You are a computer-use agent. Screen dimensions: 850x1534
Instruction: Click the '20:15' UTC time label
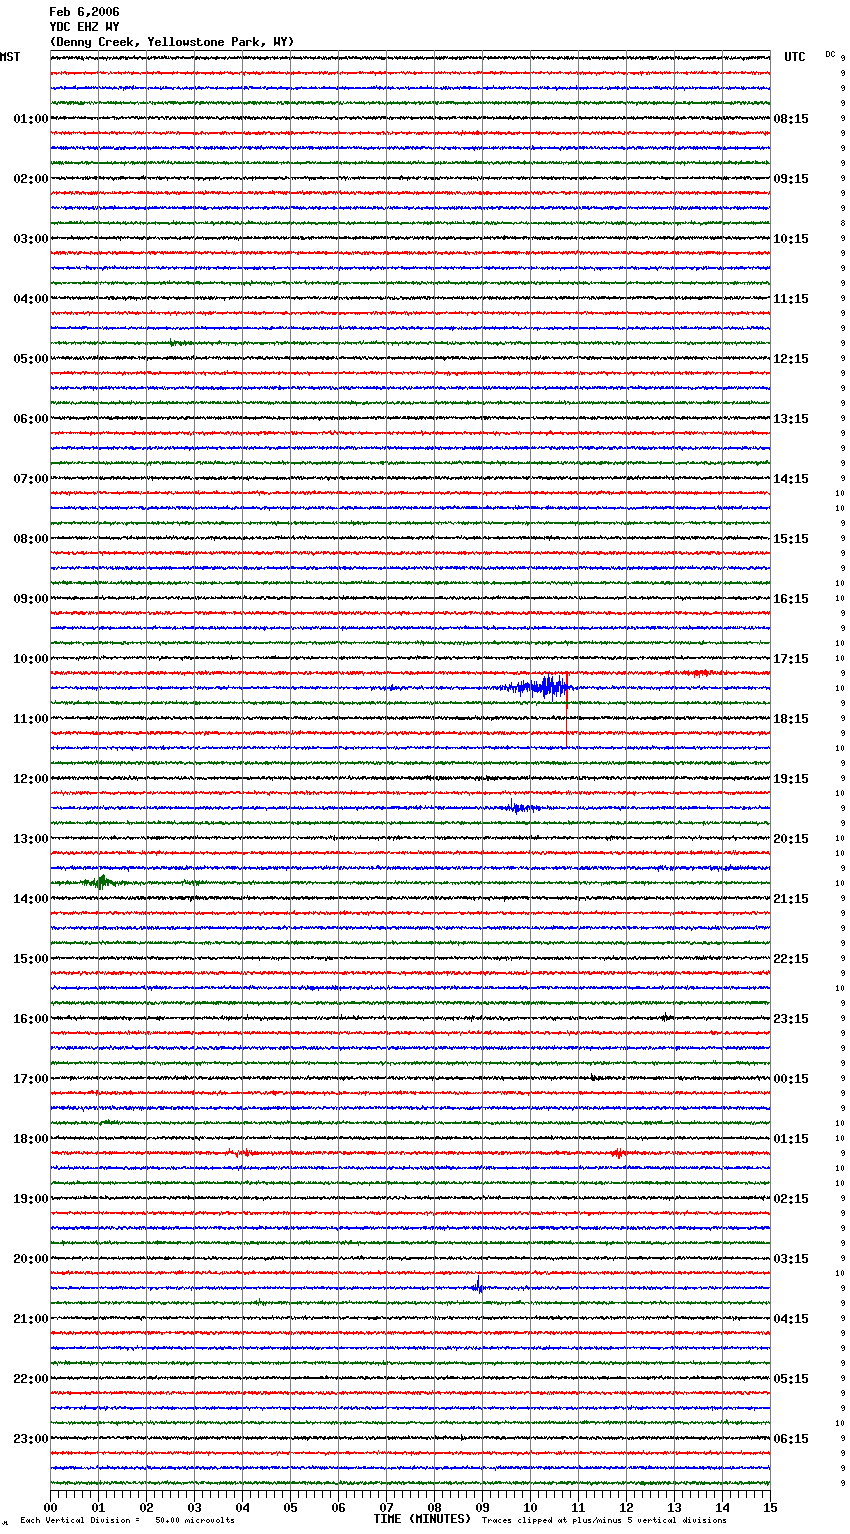791,839
